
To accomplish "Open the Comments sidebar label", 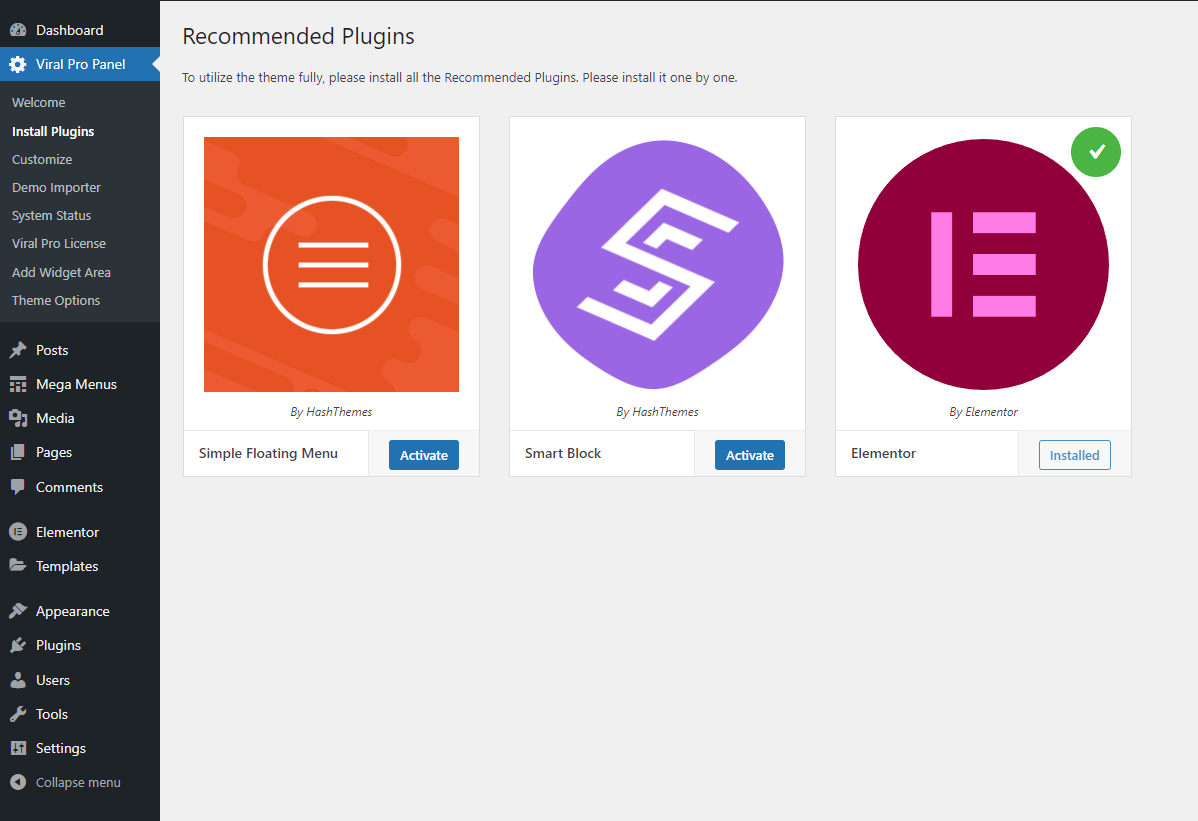I will pos(70,487).
